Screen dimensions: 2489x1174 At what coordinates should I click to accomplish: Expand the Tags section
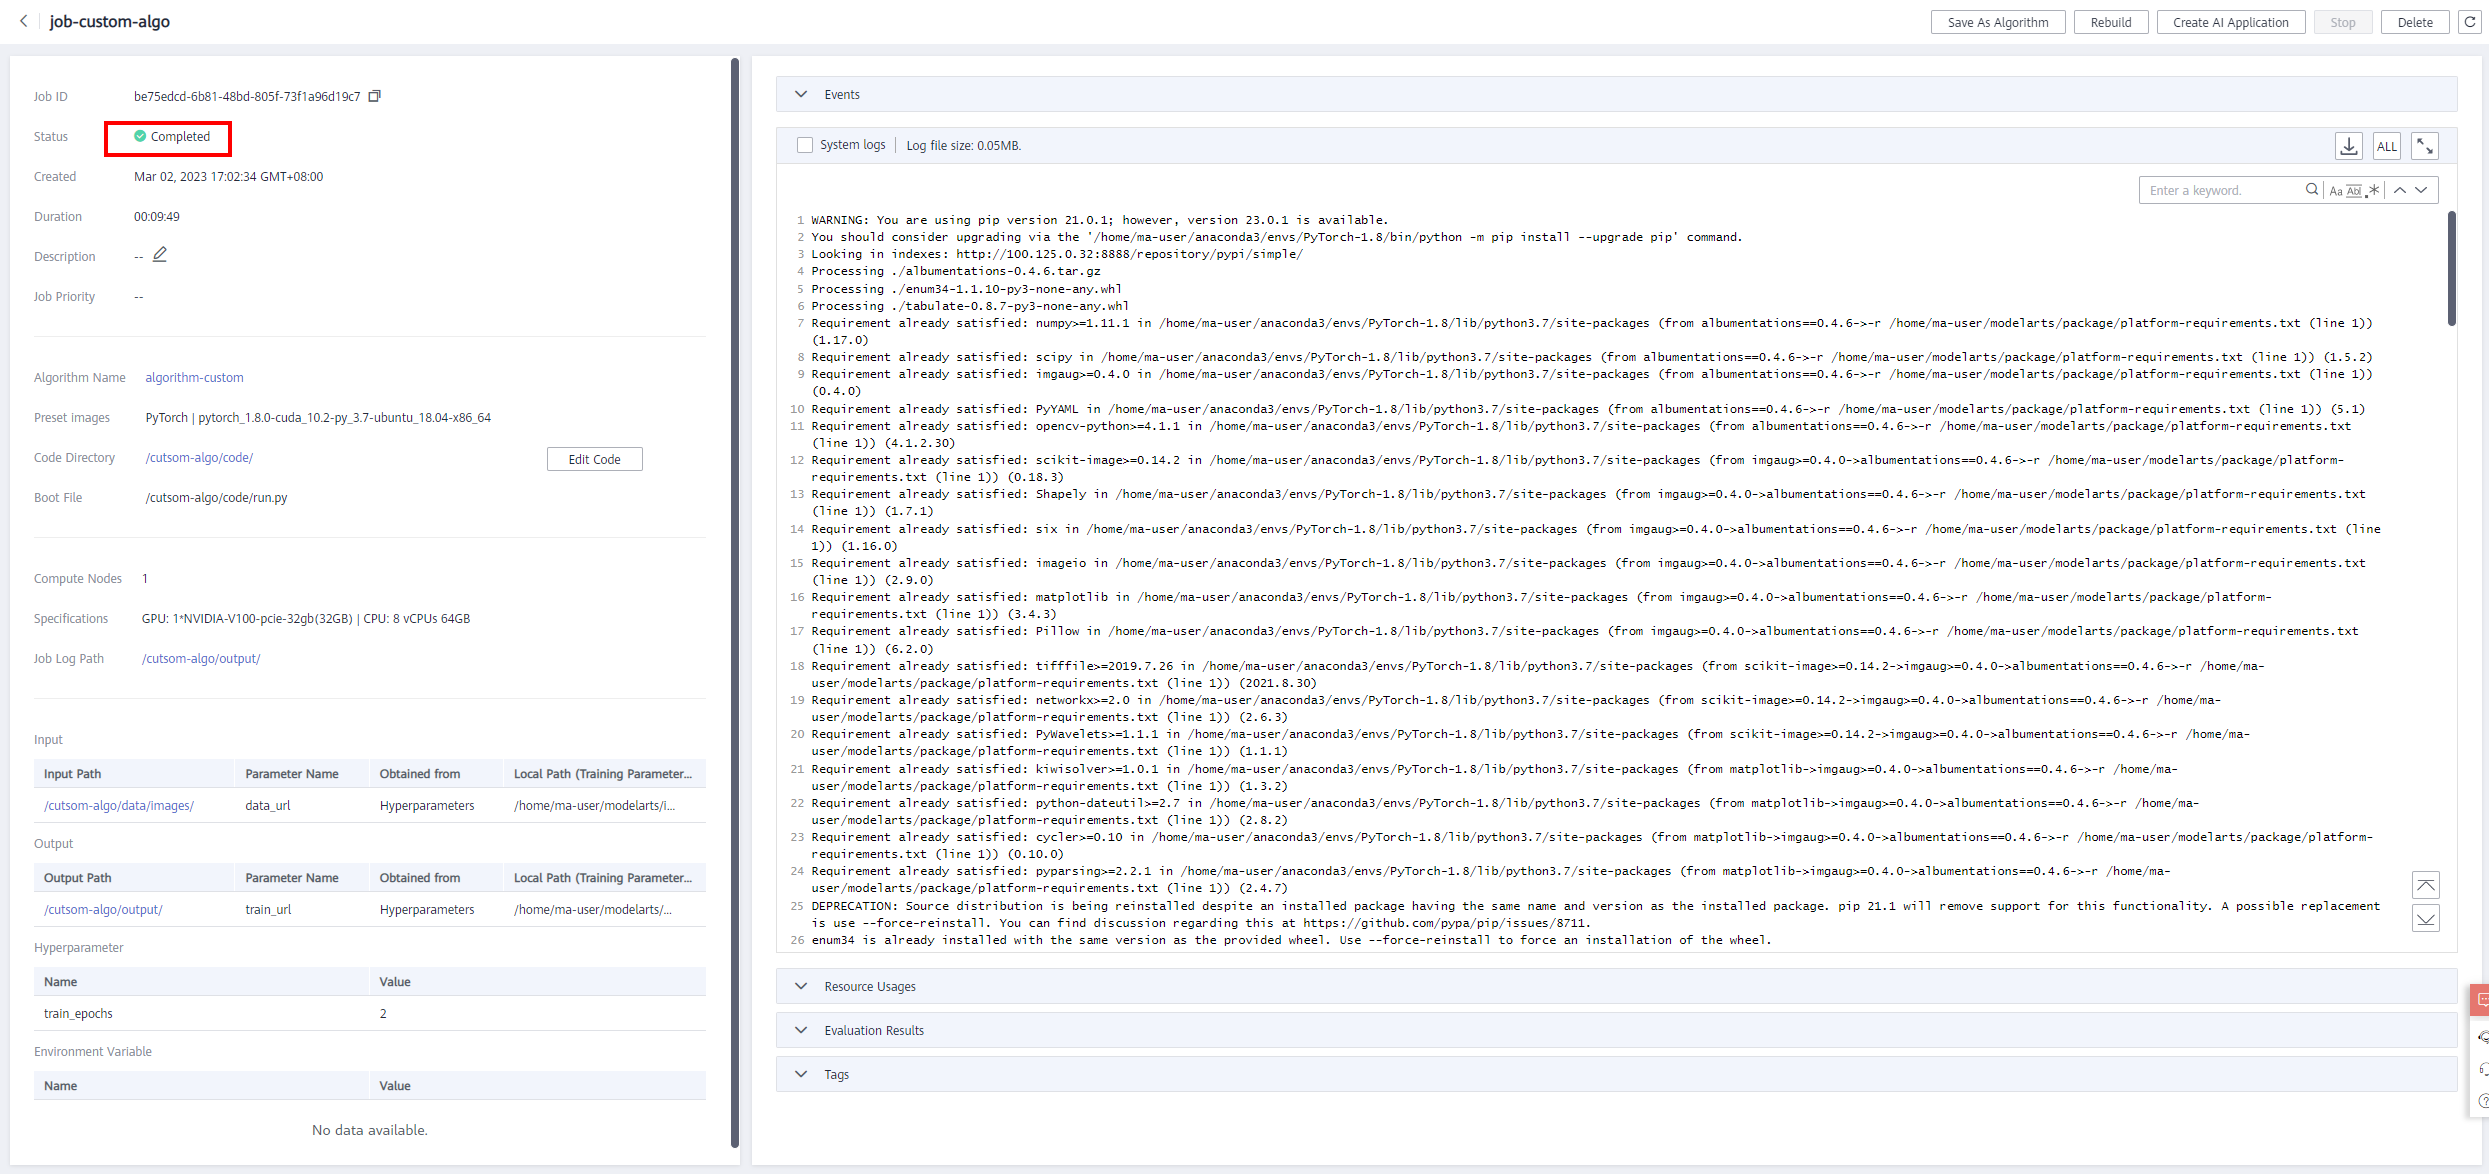pos(801,1074)
